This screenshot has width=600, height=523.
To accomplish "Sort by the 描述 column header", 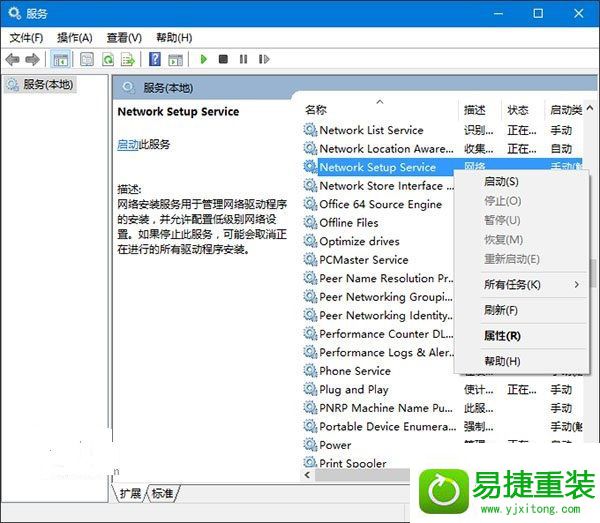I will 480,110.
